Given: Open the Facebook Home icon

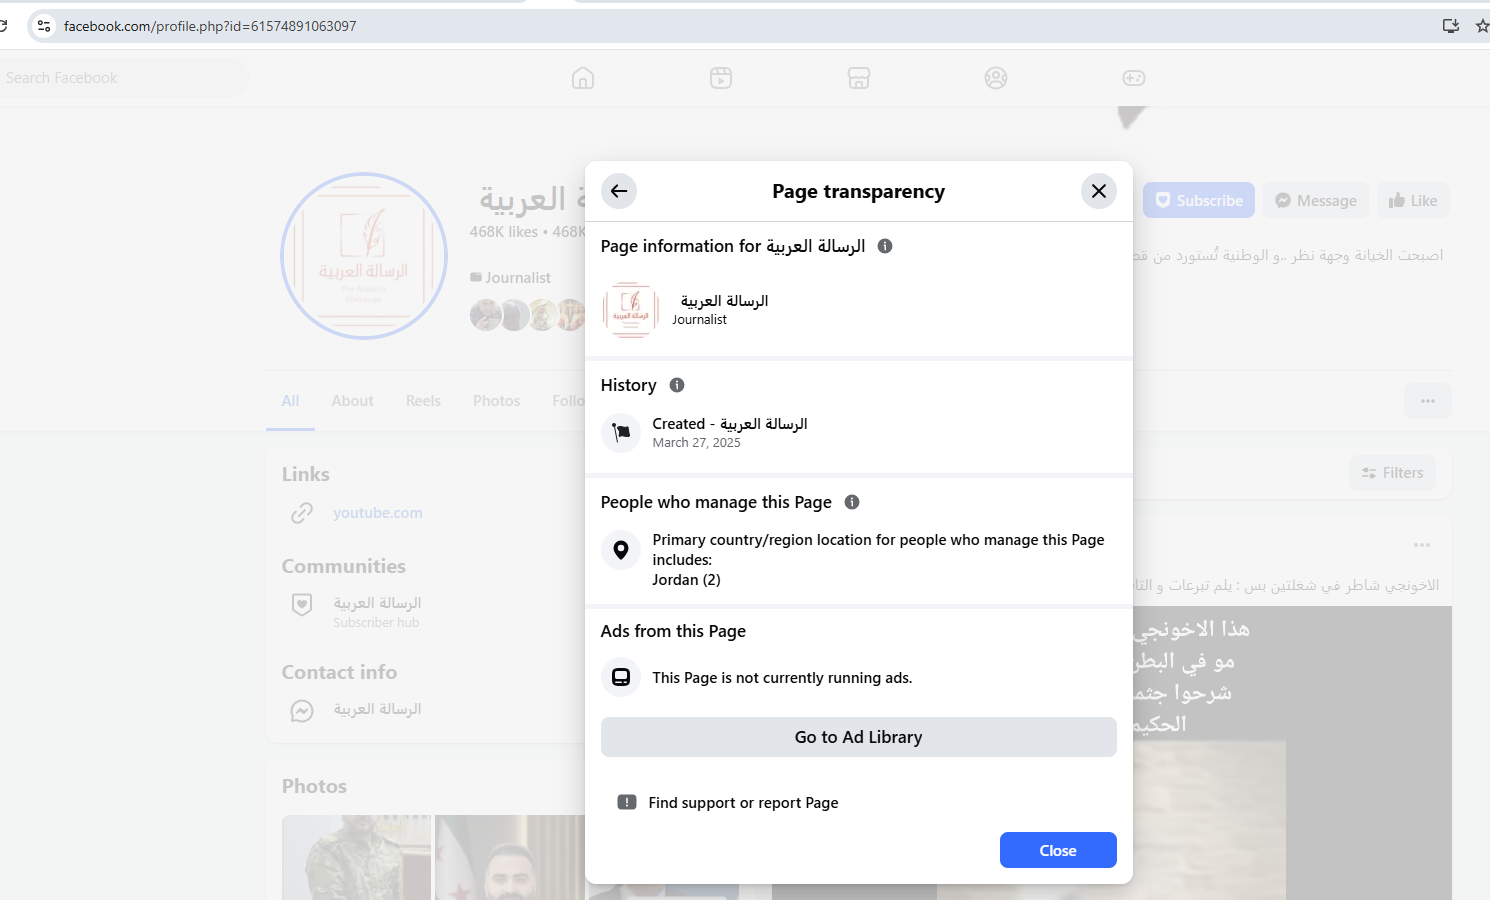Looking at the screenshot, I should (583, 78).
